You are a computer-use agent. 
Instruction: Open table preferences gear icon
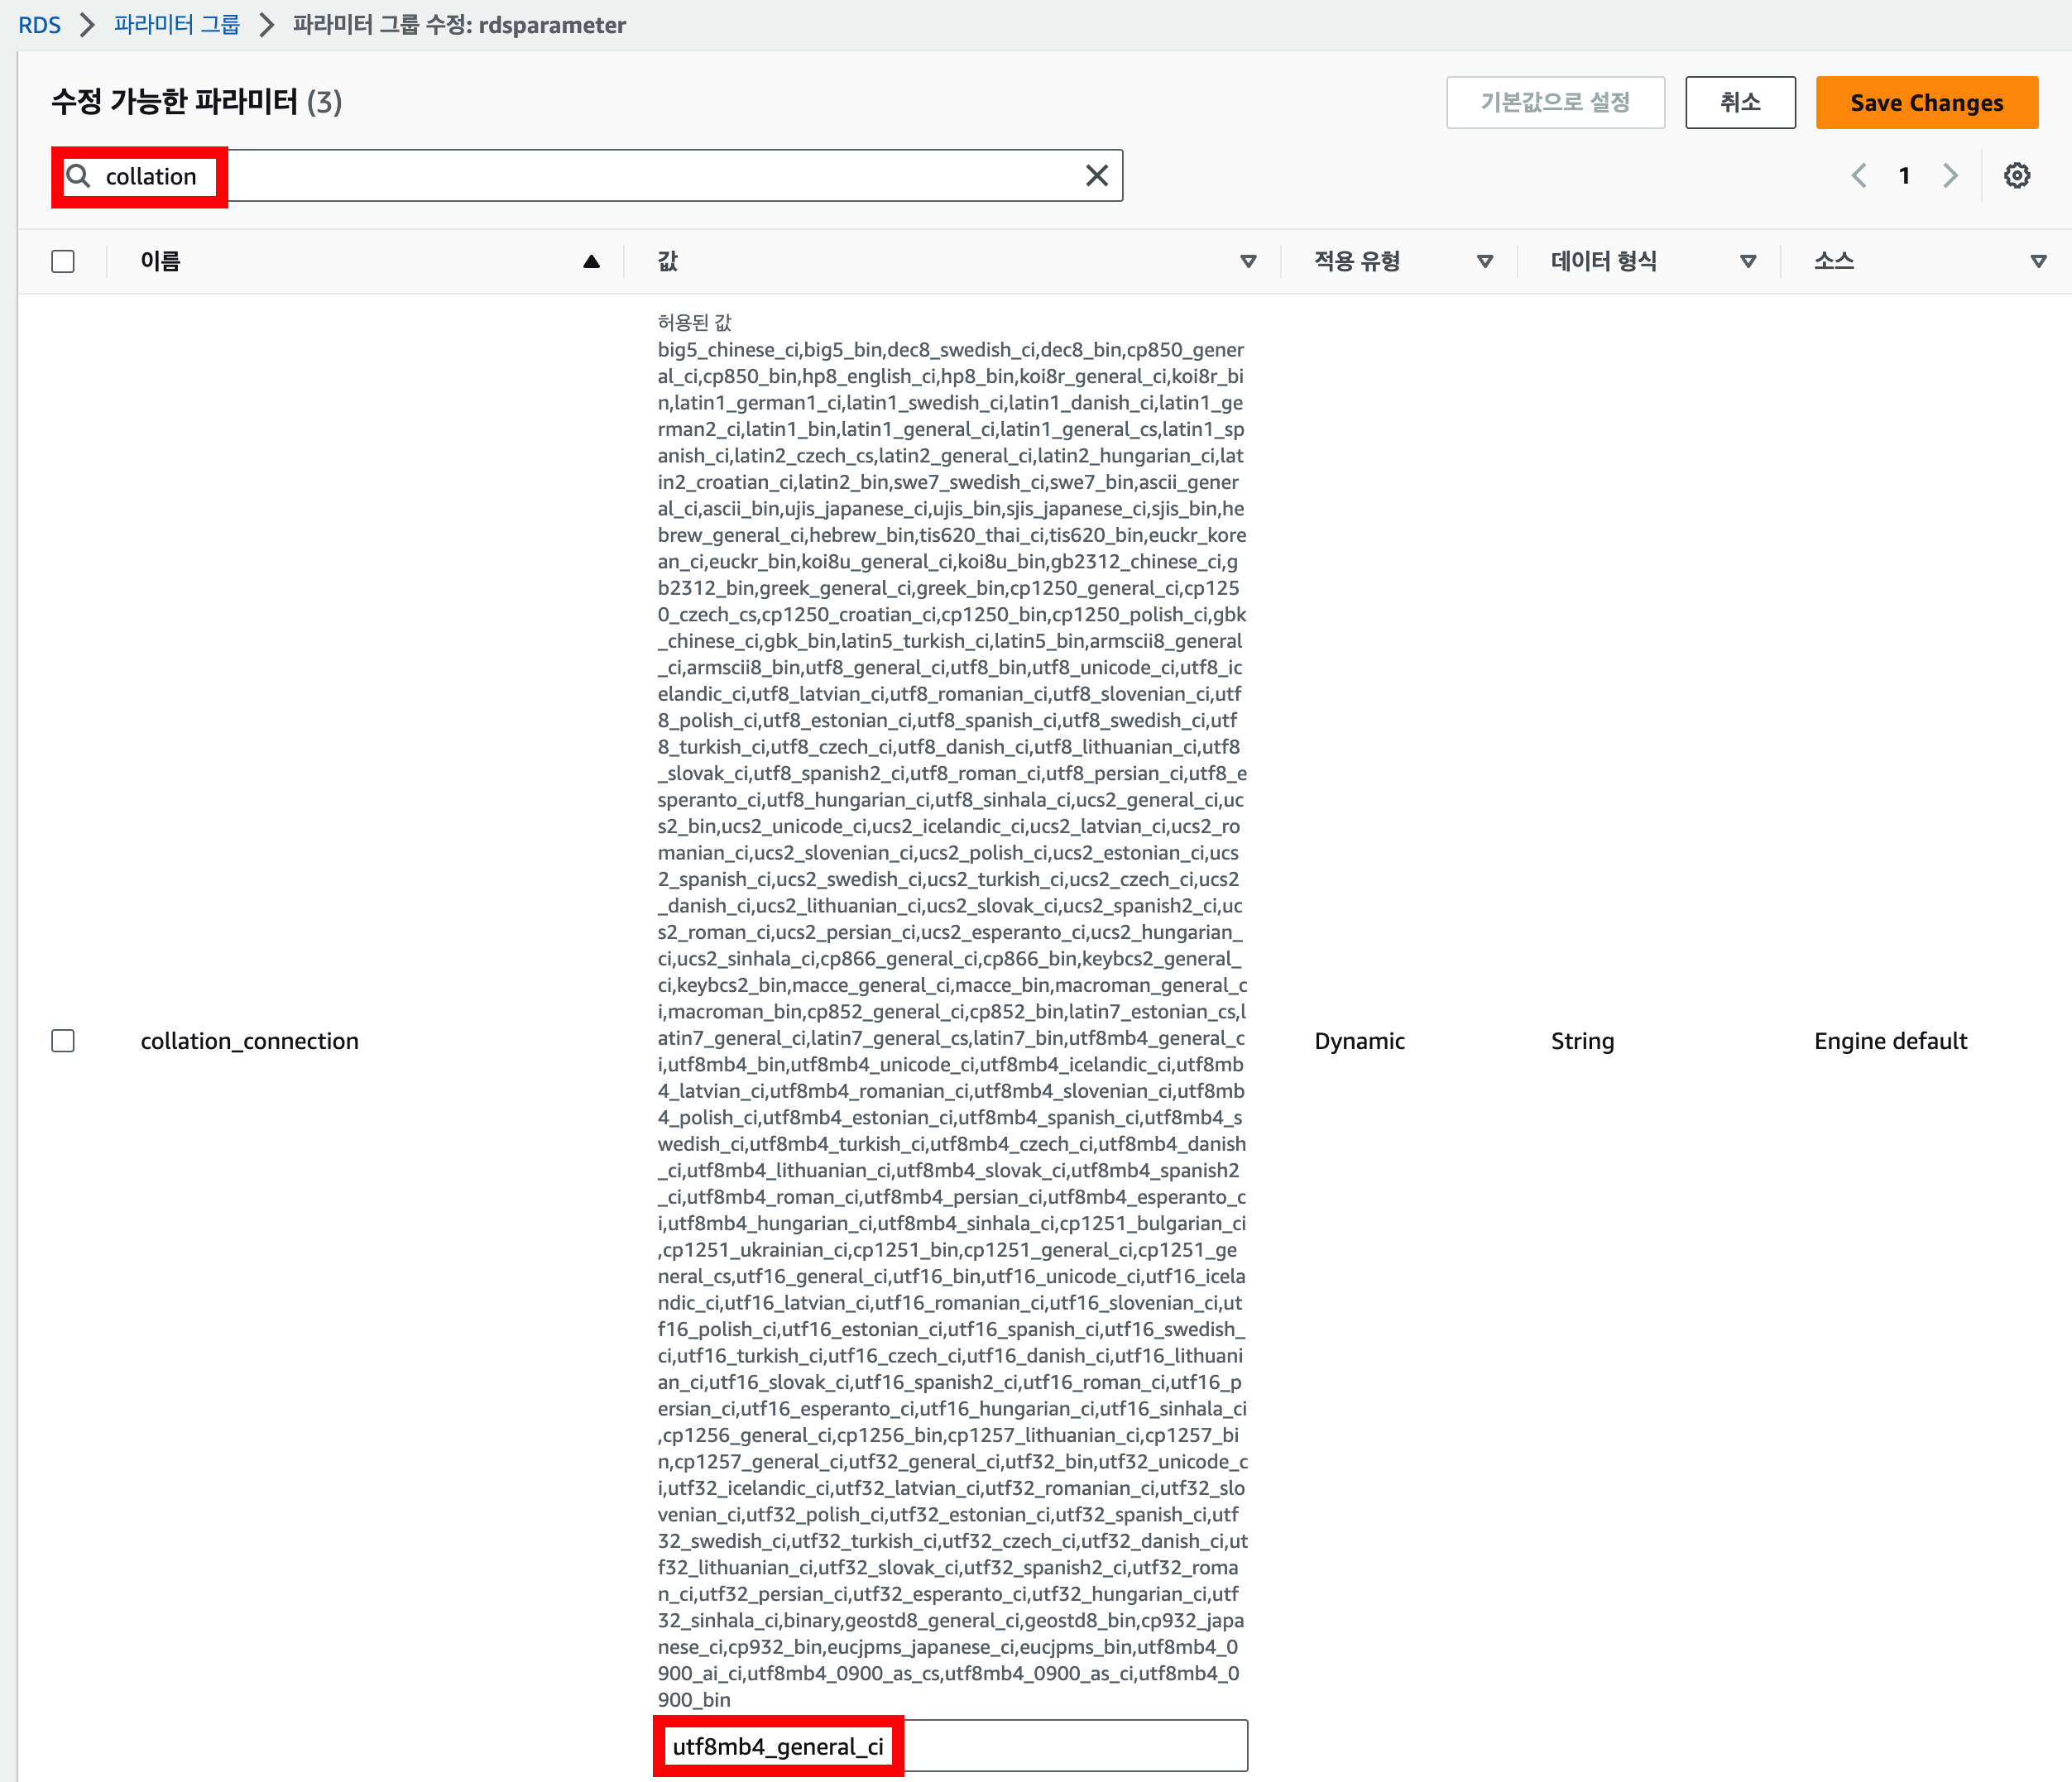[x=2016, y=176]
